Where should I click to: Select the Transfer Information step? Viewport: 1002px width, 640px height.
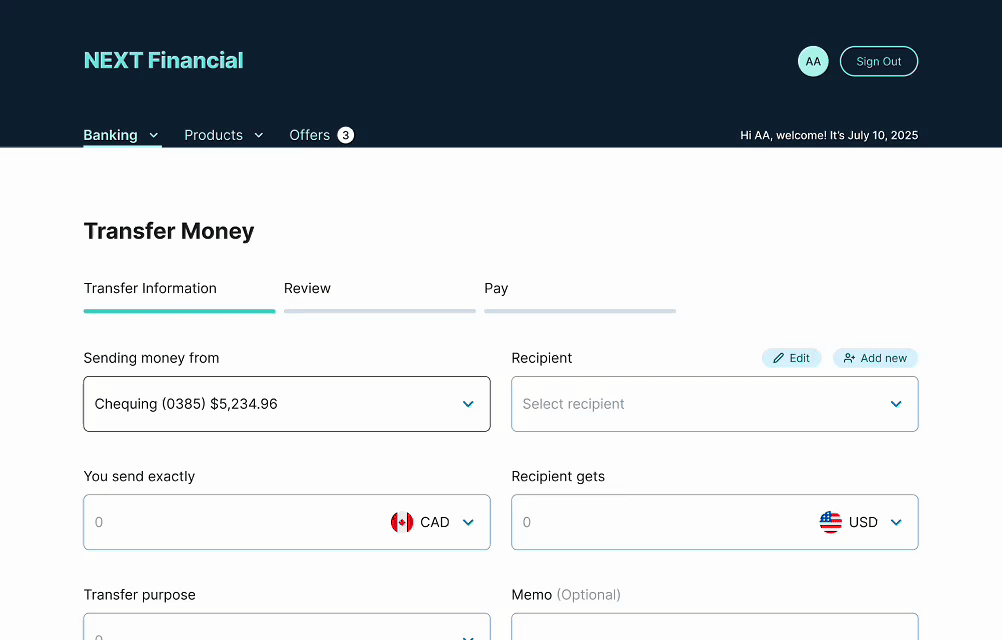point(150,288)
